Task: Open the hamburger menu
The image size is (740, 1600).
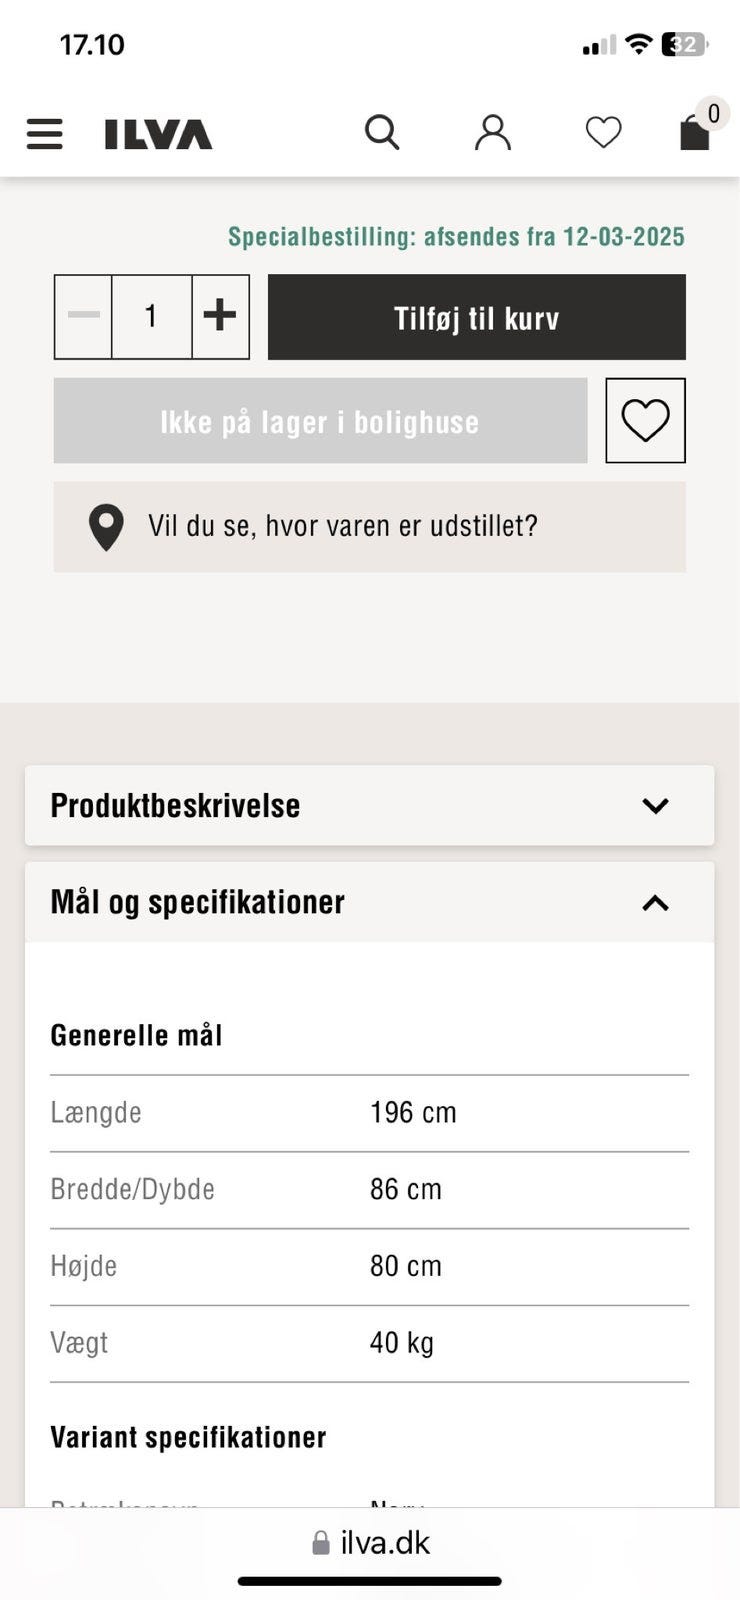Action: pyautogui.click(x=44, y=134)
